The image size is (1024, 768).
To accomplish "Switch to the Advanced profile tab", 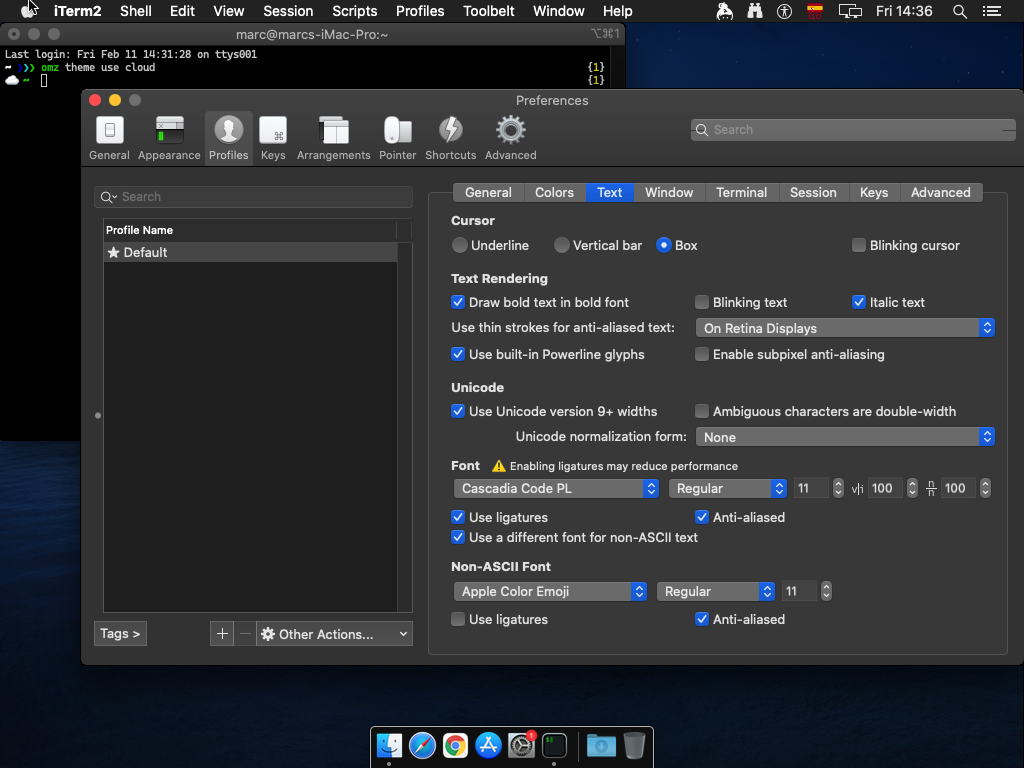I will pos(940,192).
